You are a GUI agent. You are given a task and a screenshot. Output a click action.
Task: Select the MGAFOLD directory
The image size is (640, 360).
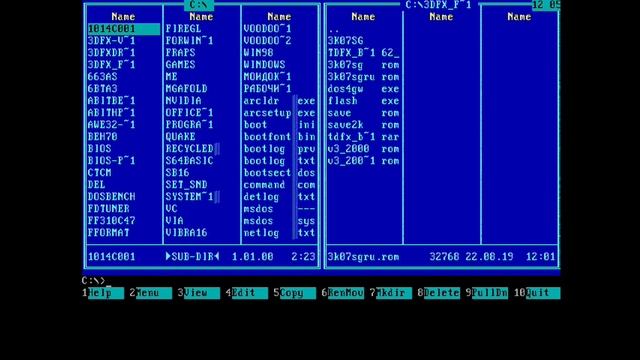(x=186, y=89)
